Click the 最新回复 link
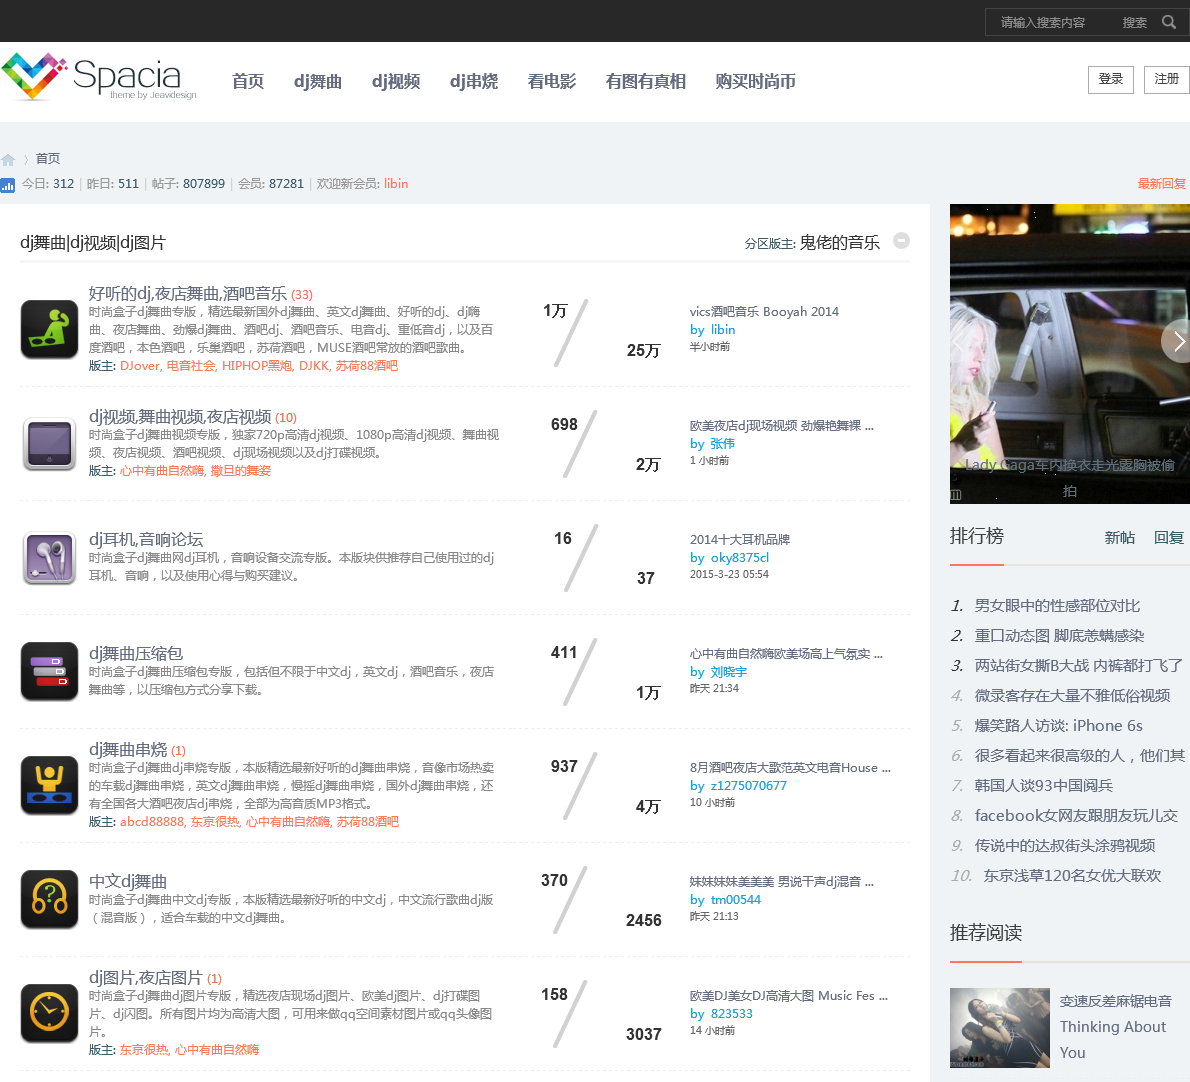 [x=1161, y=184]
